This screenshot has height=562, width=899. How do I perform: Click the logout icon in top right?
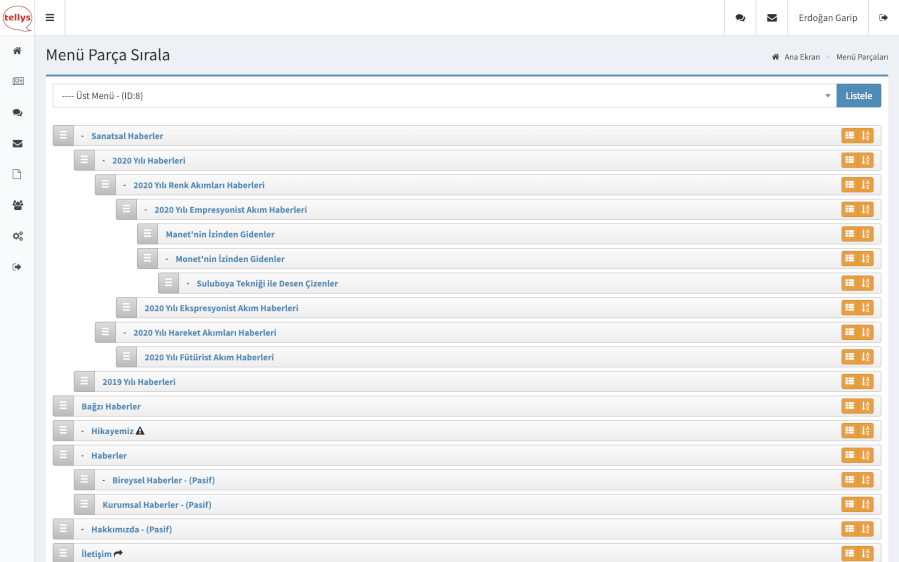pos(883,18)
